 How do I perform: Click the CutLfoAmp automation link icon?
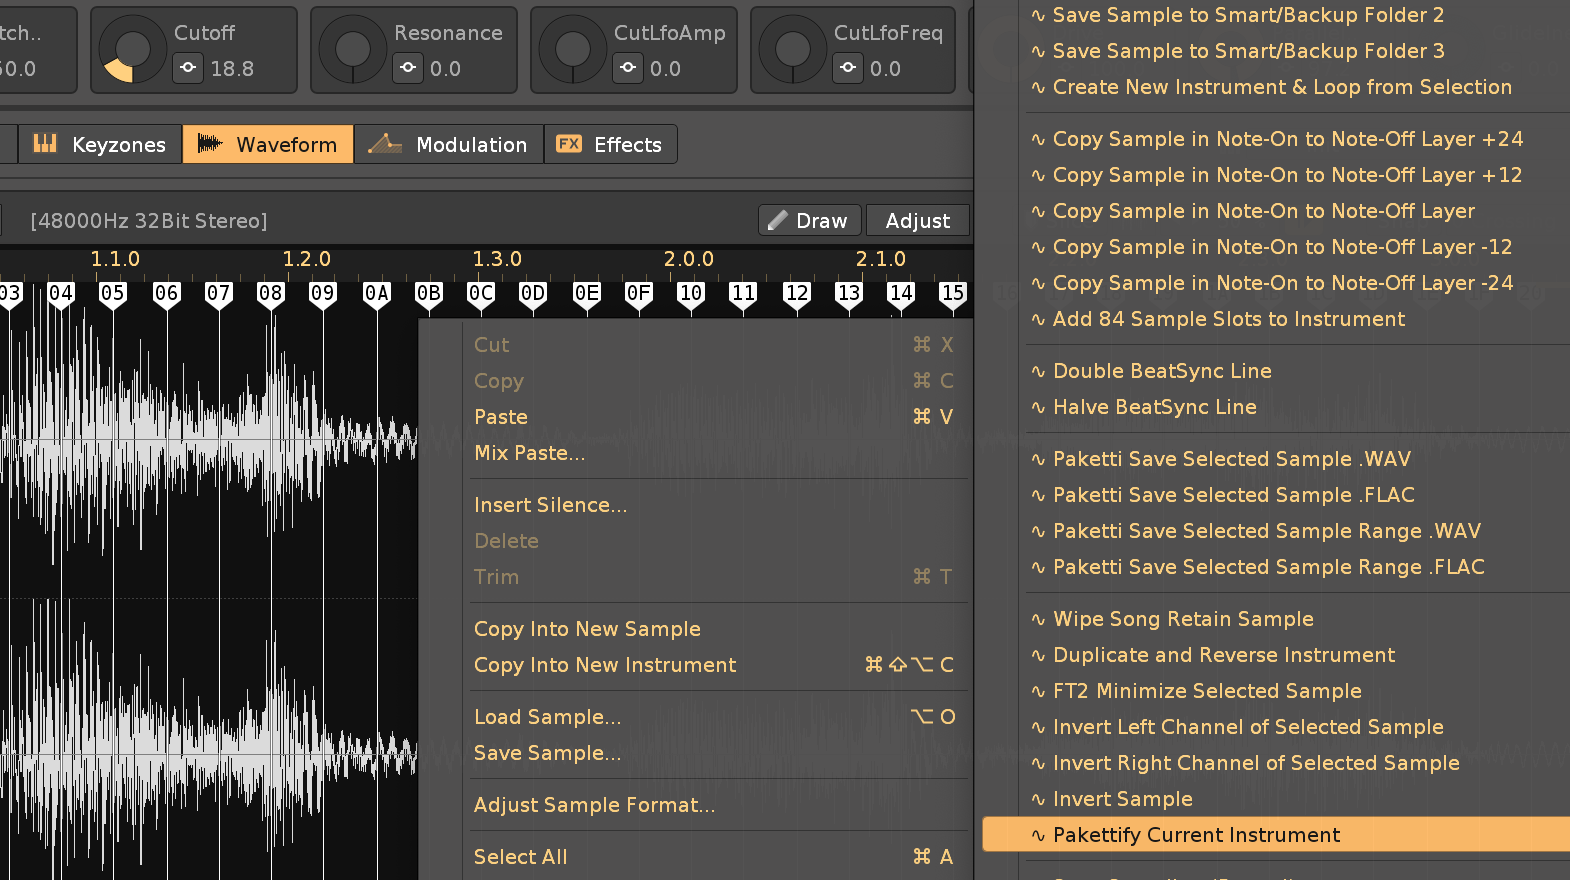pos(628,68)
